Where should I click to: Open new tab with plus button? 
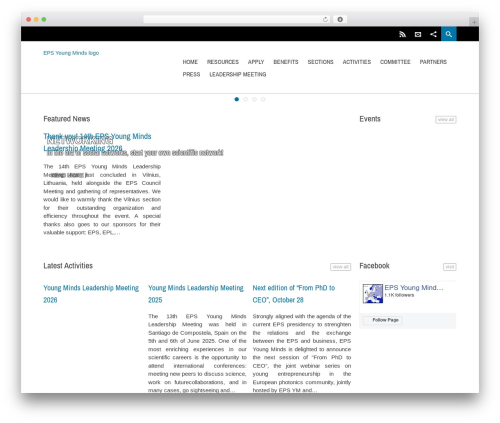(x=474, y=22)
